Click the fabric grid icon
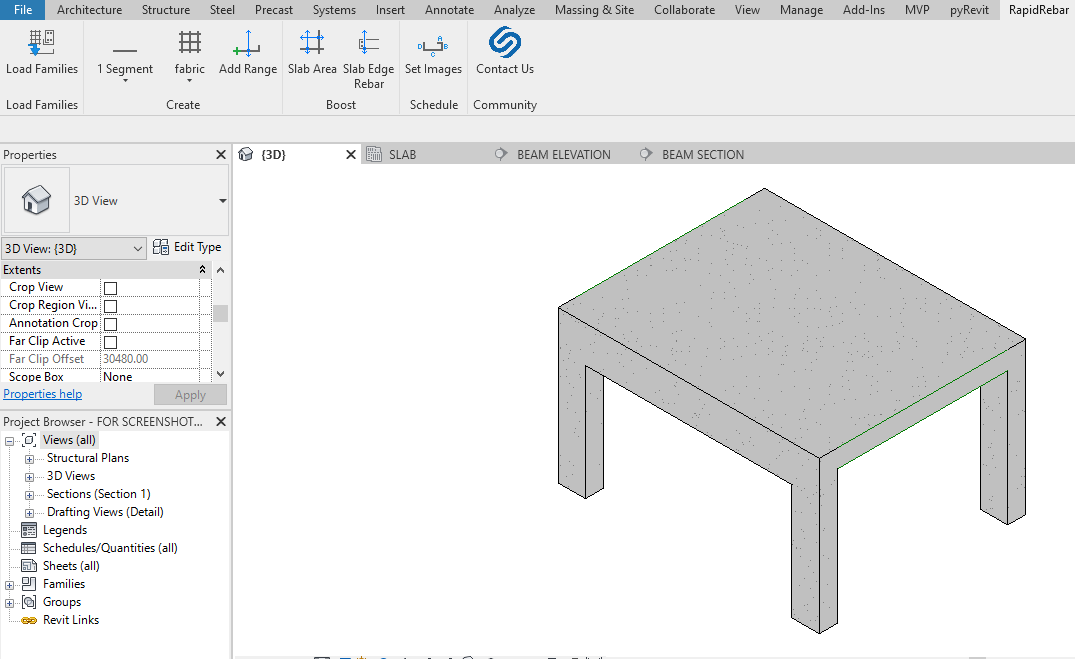Image resolution: width=1075 pixels, height=659 pixels. [189, 43]
